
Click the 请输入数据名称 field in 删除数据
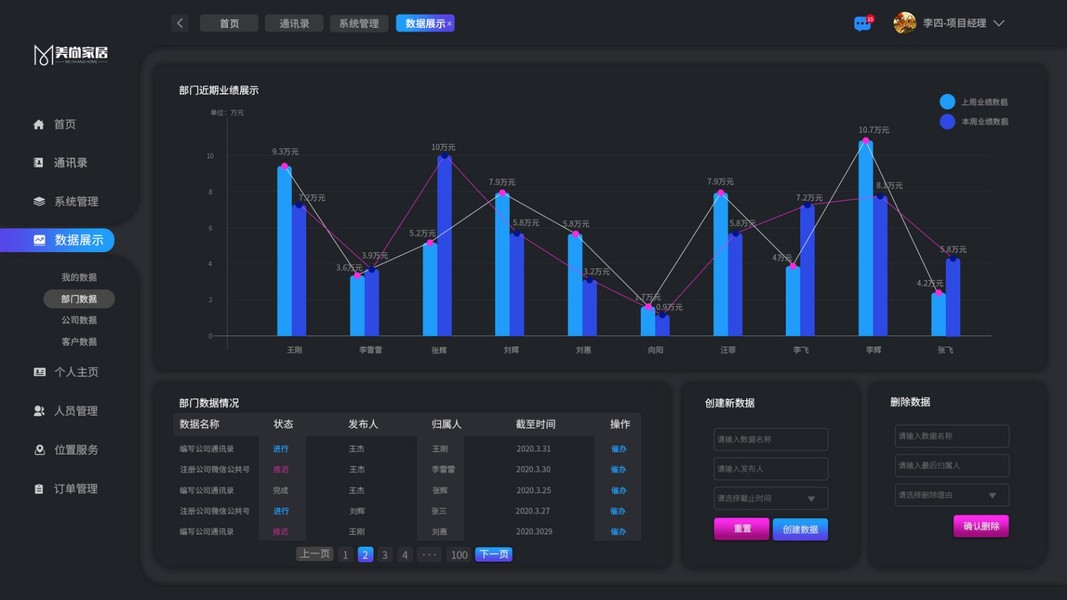(951, 436)
